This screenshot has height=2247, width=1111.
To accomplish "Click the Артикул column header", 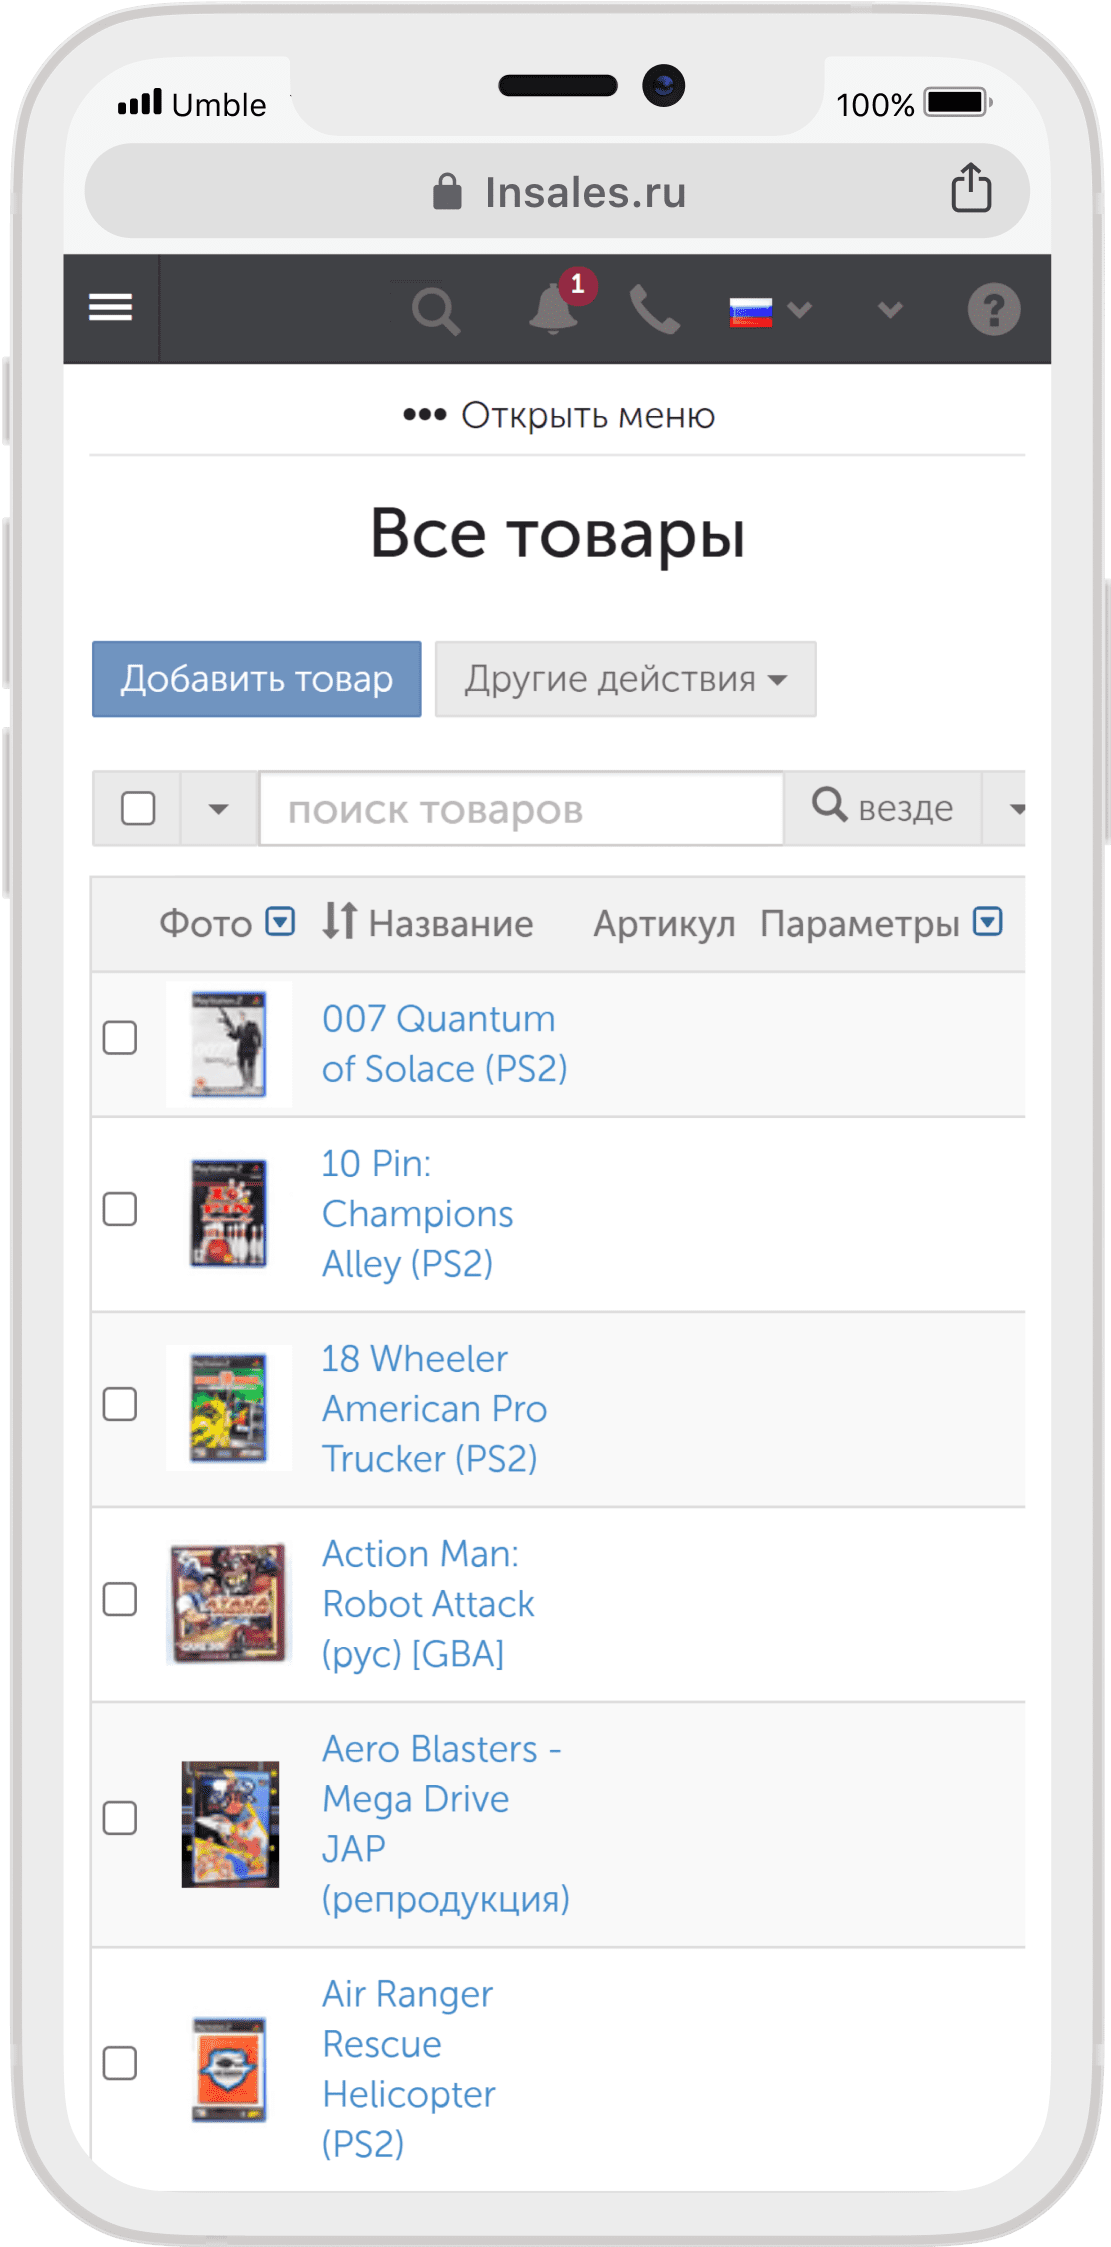I will (663, 923).
